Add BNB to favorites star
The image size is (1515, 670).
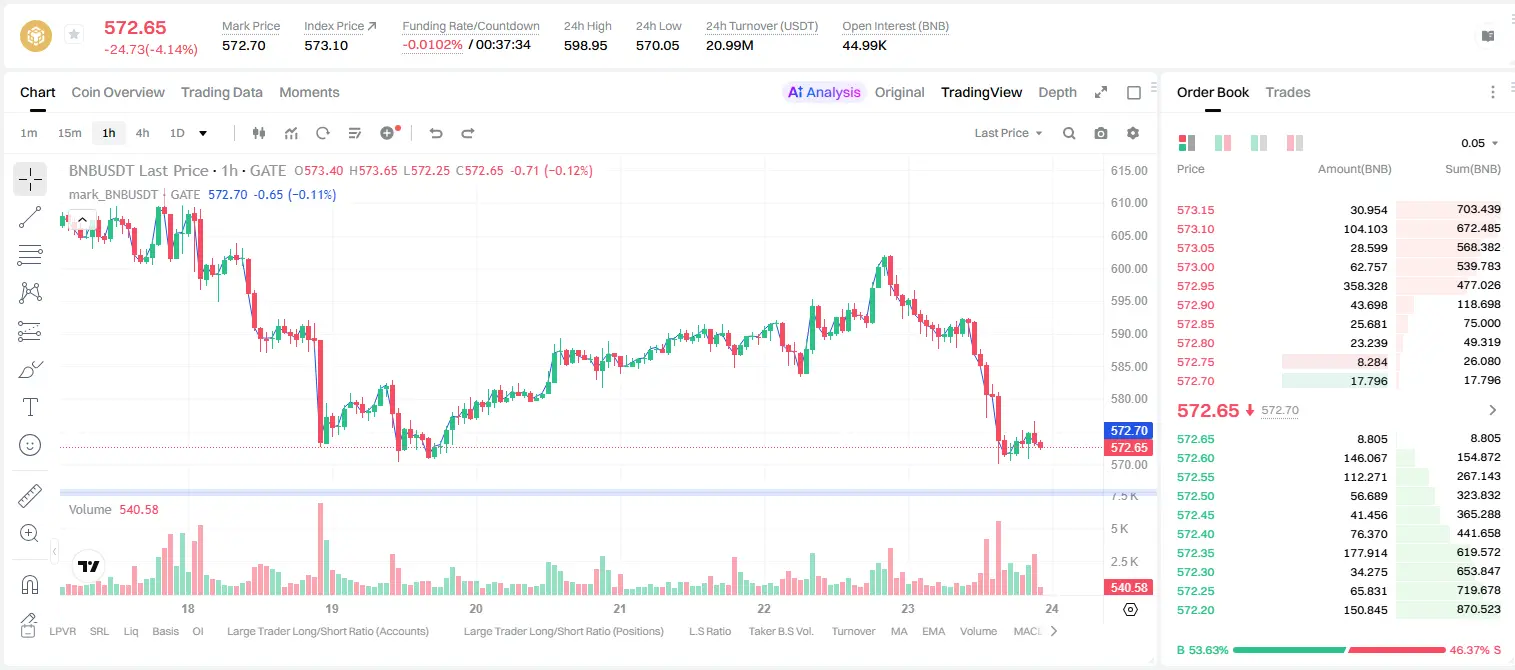pos(74,35)
